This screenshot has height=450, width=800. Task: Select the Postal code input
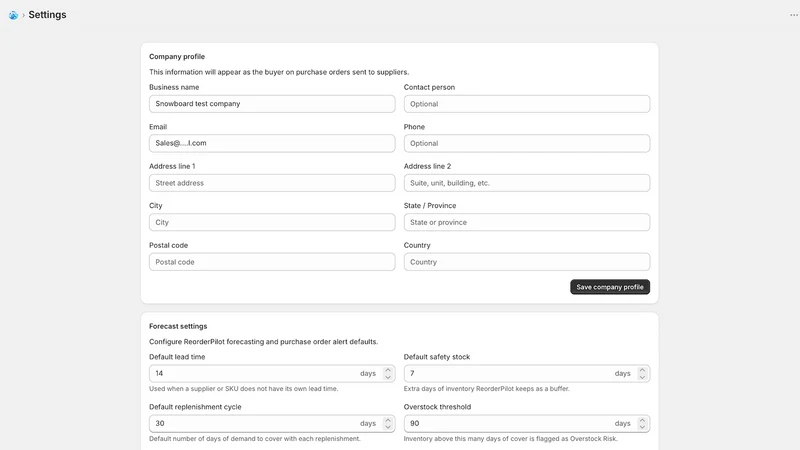tap(272, 262)
